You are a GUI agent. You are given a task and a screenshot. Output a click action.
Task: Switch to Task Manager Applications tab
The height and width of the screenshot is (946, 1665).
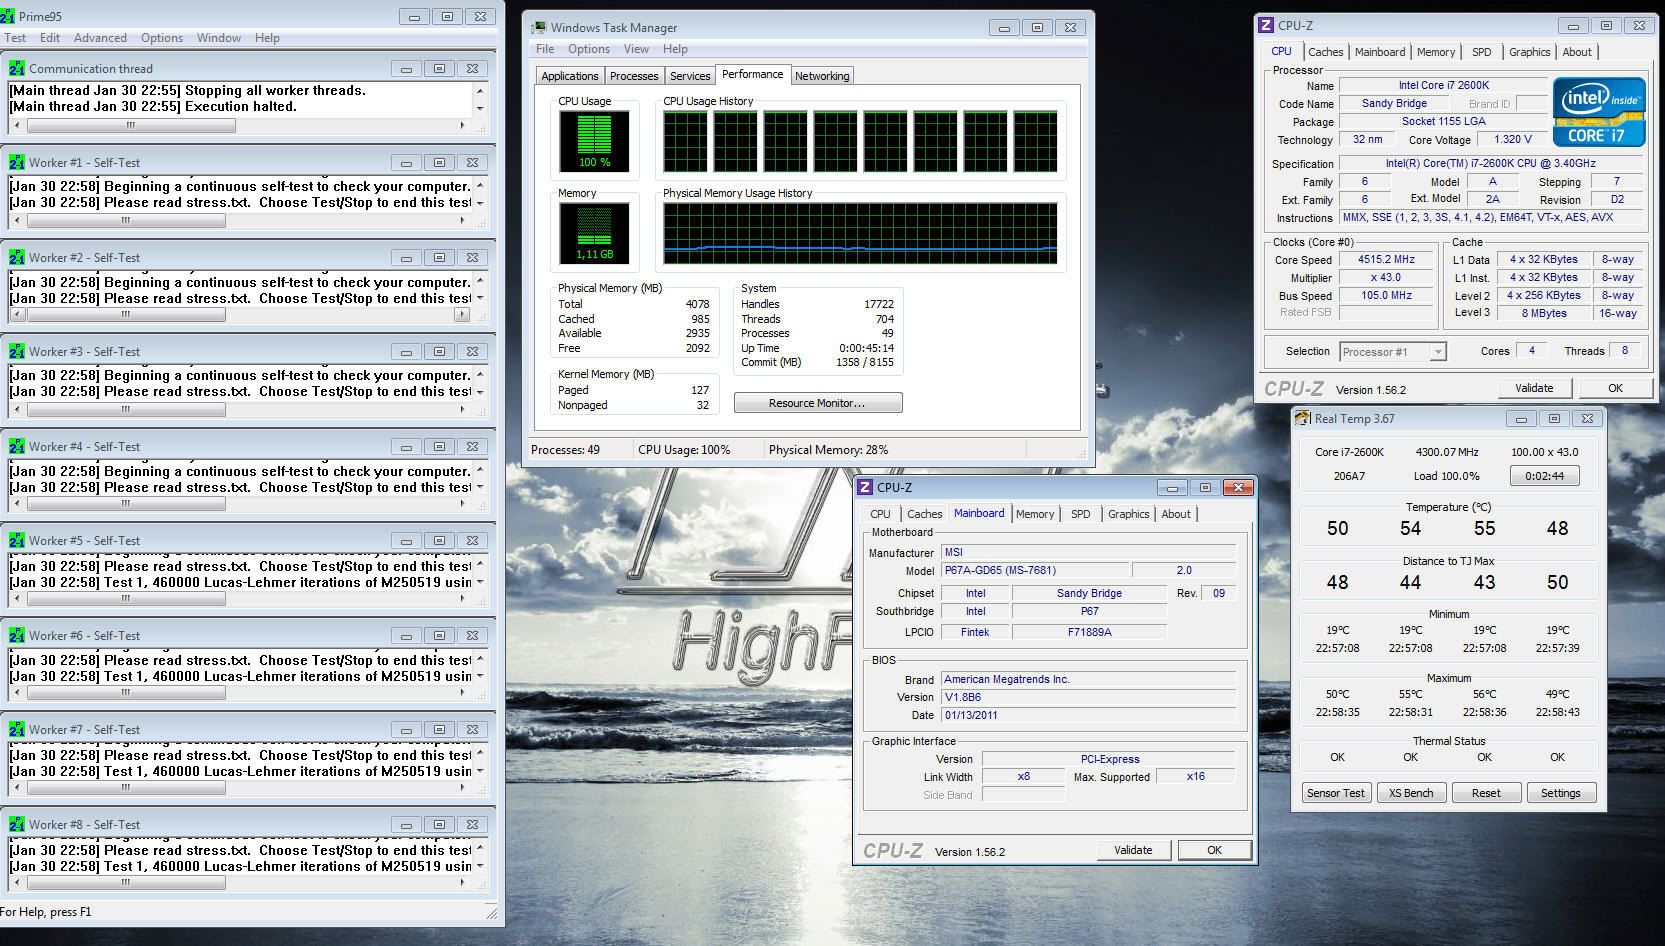tap(569, 76)
